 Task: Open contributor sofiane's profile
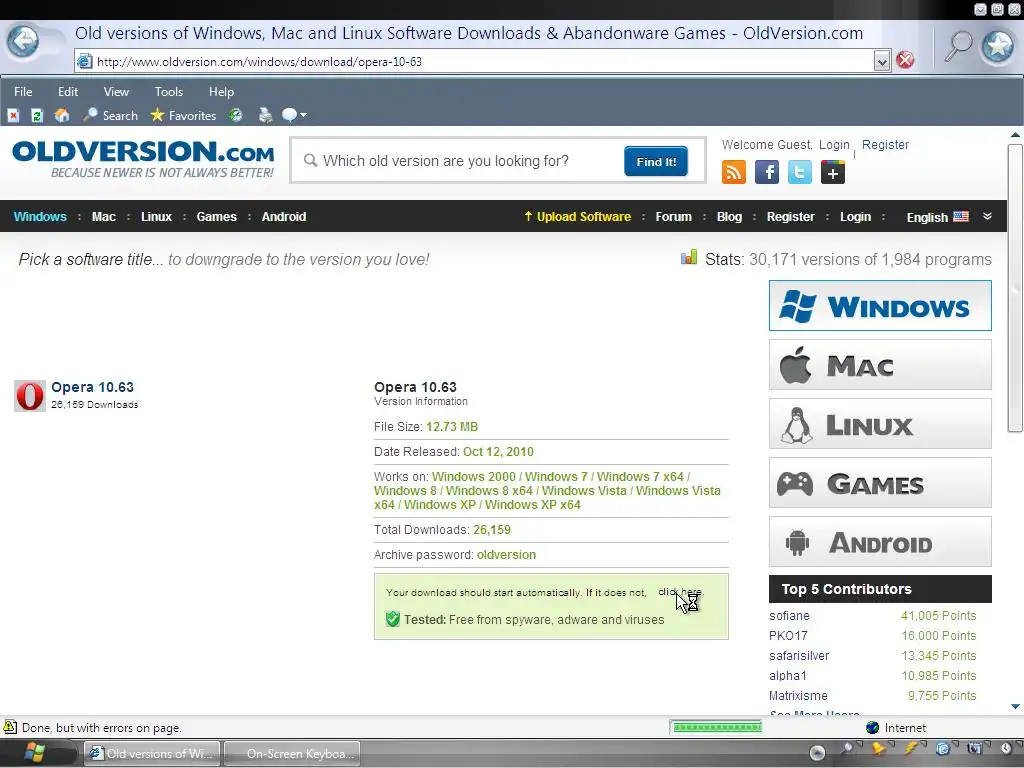point(789,616)
